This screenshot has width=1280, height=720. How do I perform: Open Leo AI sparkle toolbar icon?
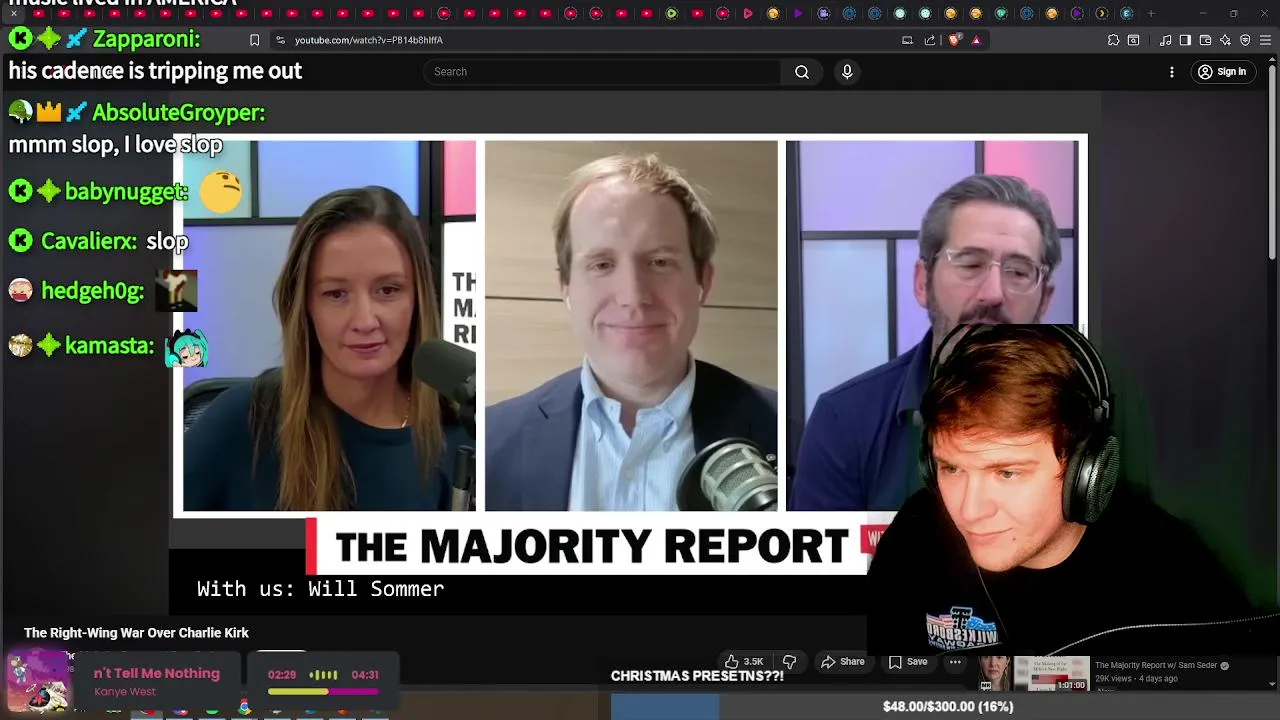coord(1225,40)
